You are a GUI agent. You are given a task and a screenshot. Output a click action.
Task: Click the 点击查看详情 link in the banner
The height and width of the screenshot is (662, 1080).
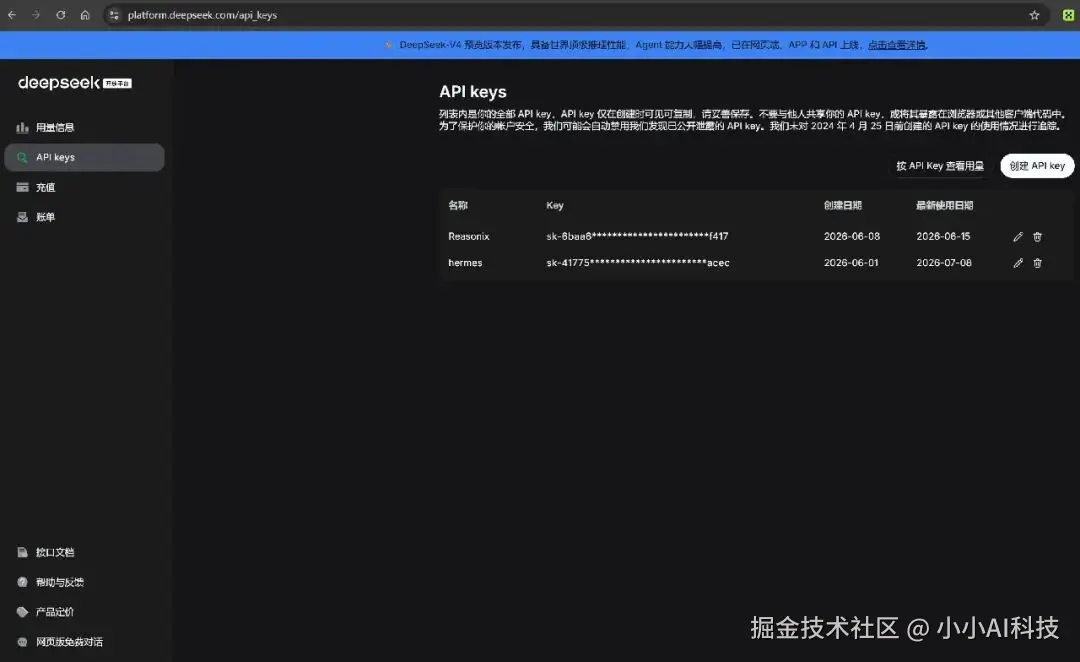coord(897,45)
